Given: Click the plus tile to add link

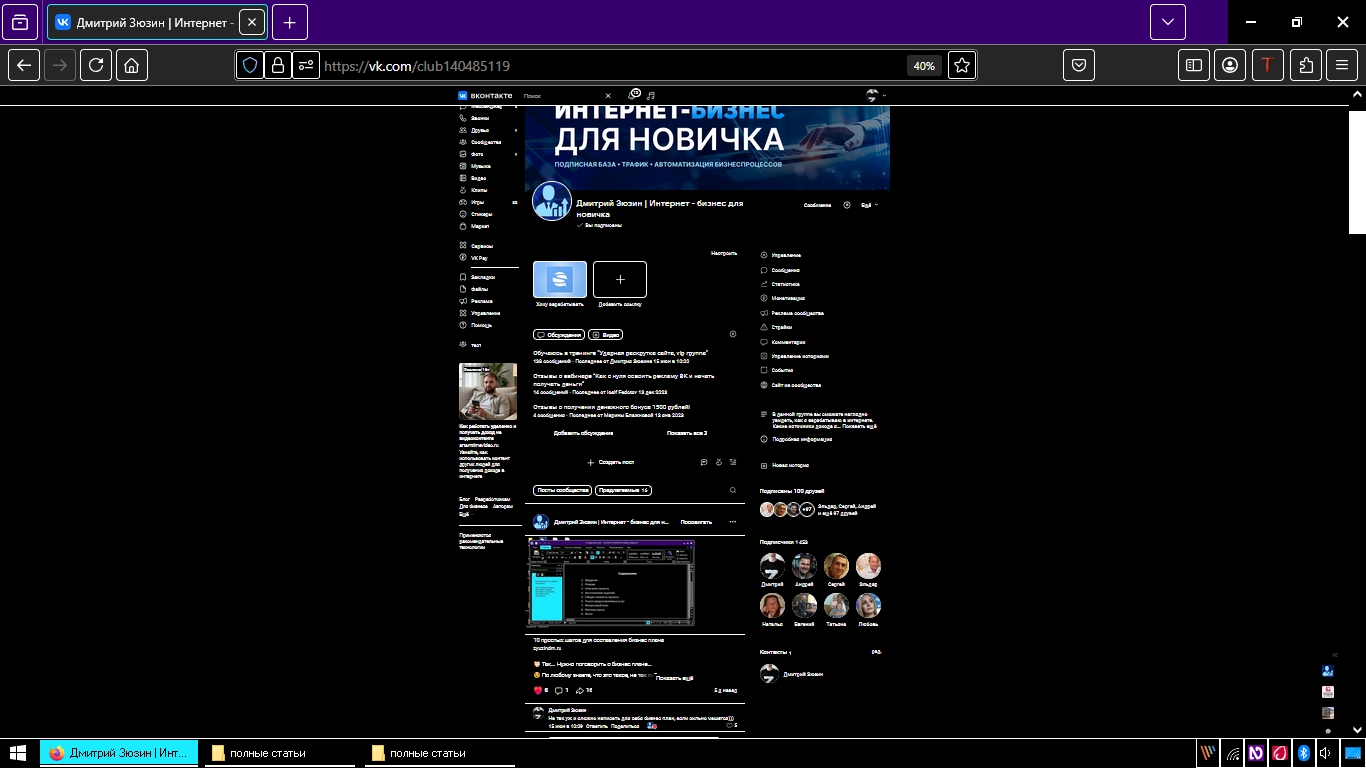Looking at the screenshot, I should 620,279.
